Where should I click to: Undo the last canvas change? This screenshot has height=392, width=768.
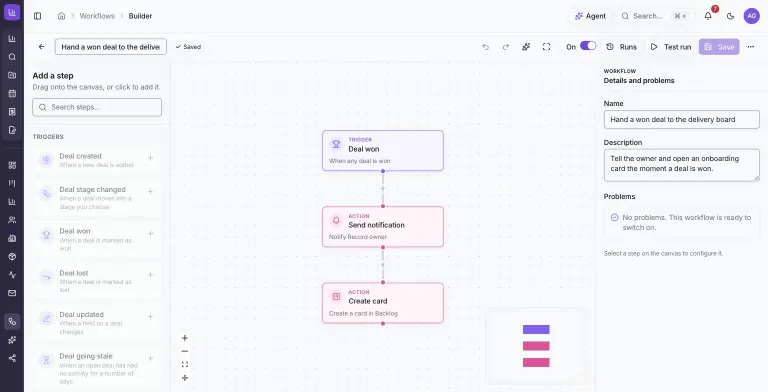tap(485, 47)
